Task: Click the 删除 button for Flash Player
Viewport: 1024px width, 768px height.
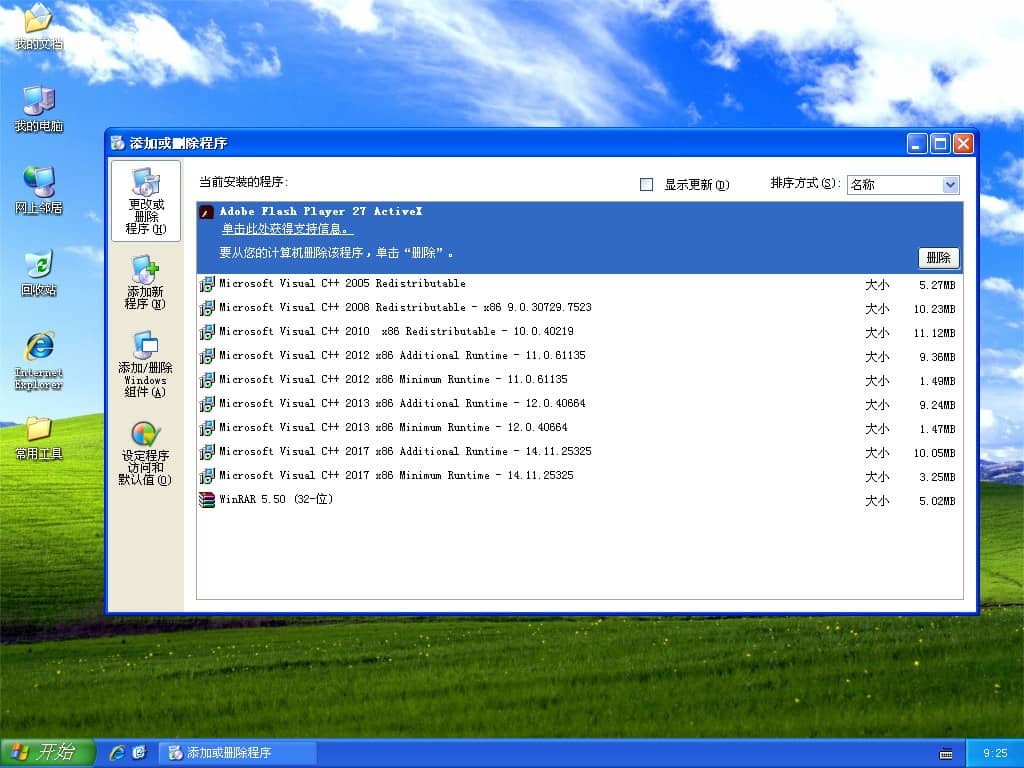Action: coord(938,258)
